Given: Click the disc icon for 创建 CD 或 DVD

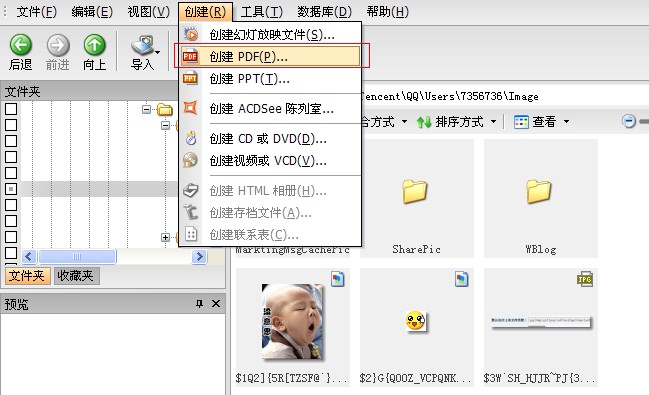Looking at the screenshot, I should (x=191, y=138).
